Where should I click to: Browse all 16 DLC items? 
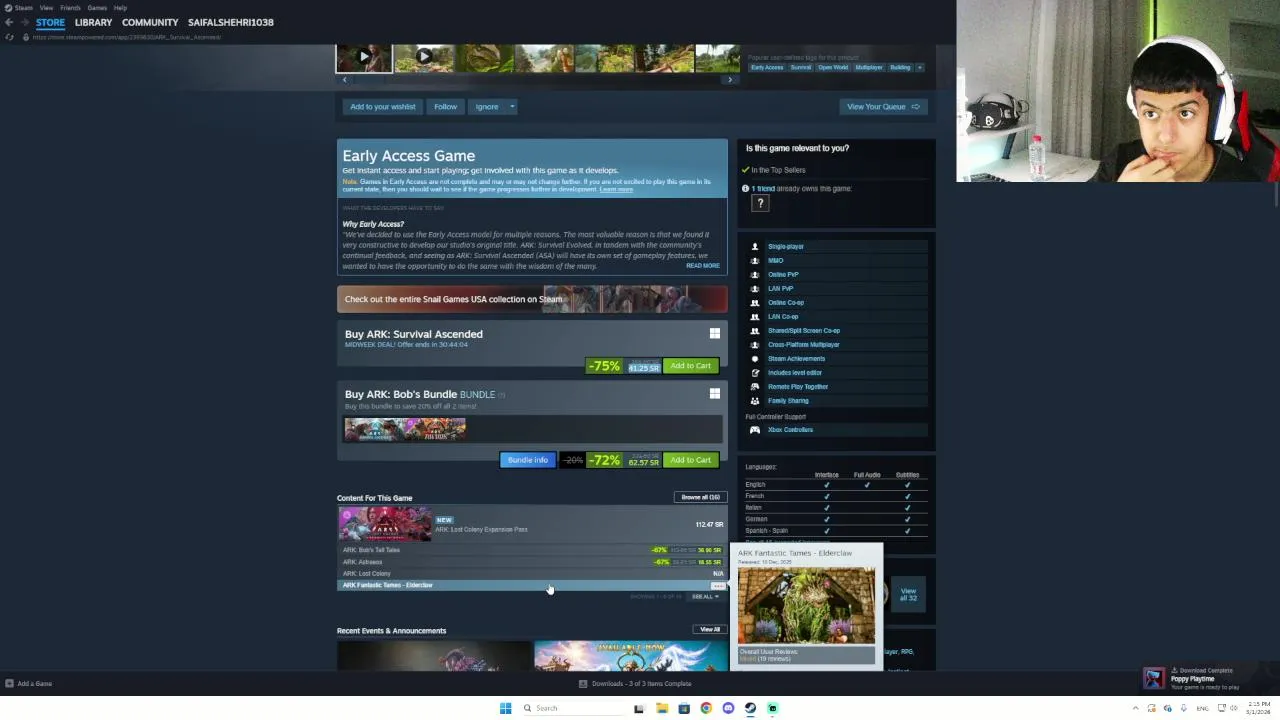click(700, 497)
